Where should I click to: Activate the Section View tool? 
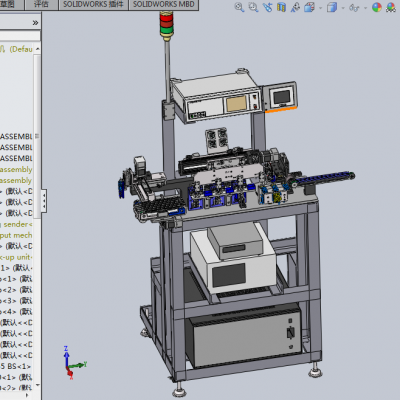click(x=281, y=7)
